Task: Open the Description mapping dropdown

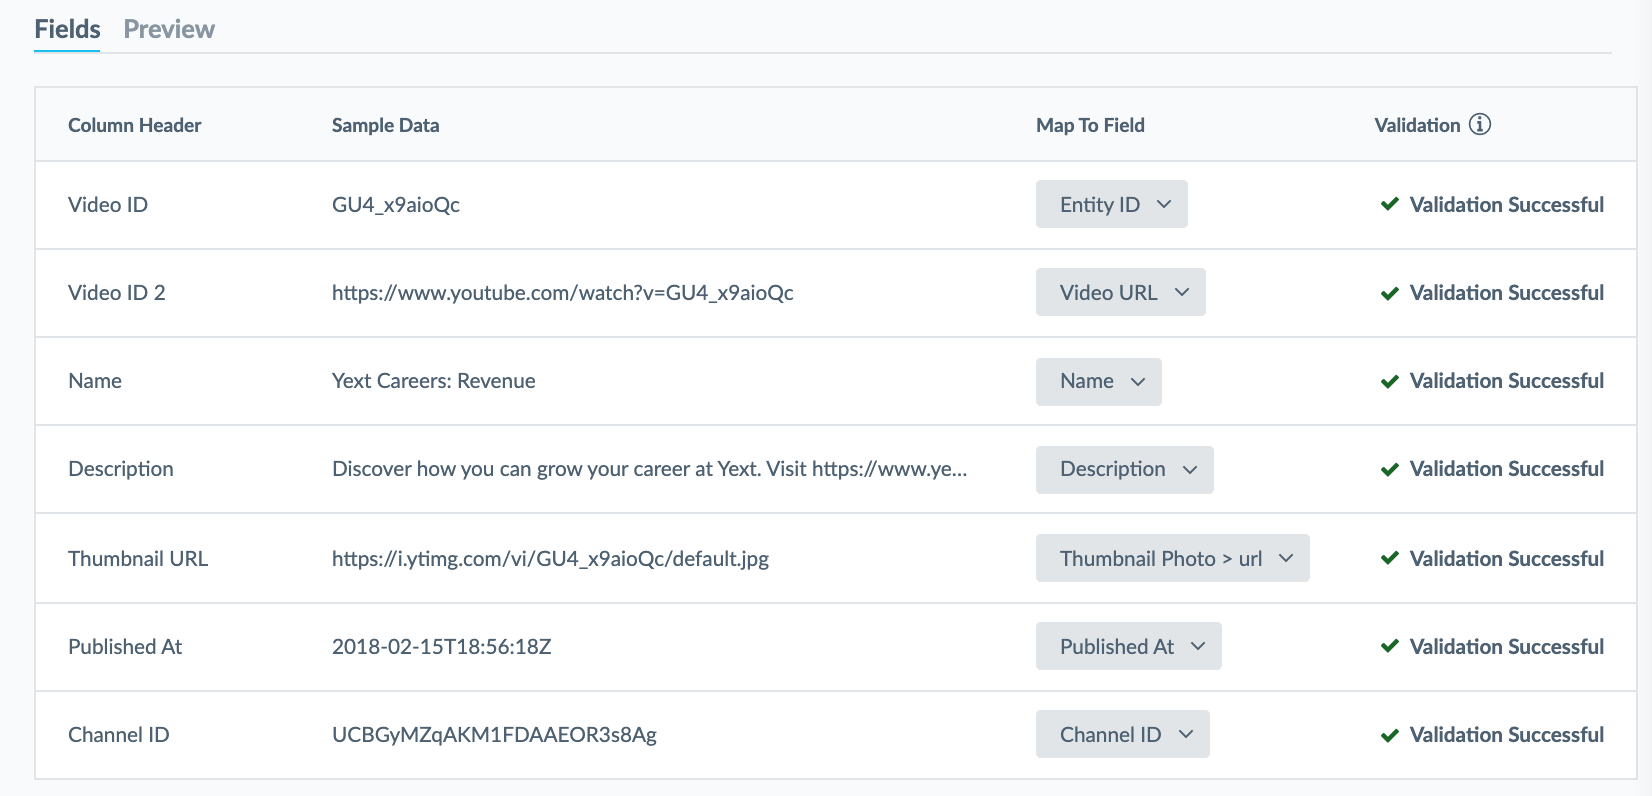Action: click(1125, 469)
